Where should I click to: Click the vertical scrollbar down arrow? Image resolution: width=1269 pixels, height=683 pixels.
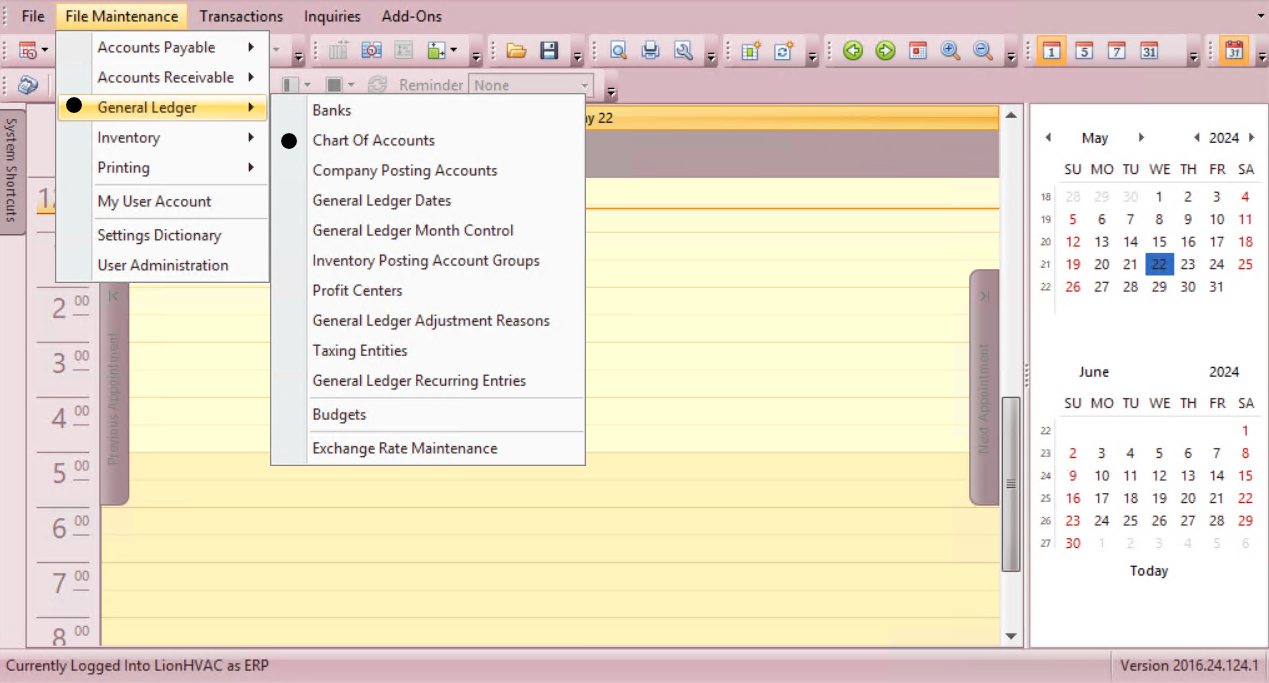(1011, 636)
